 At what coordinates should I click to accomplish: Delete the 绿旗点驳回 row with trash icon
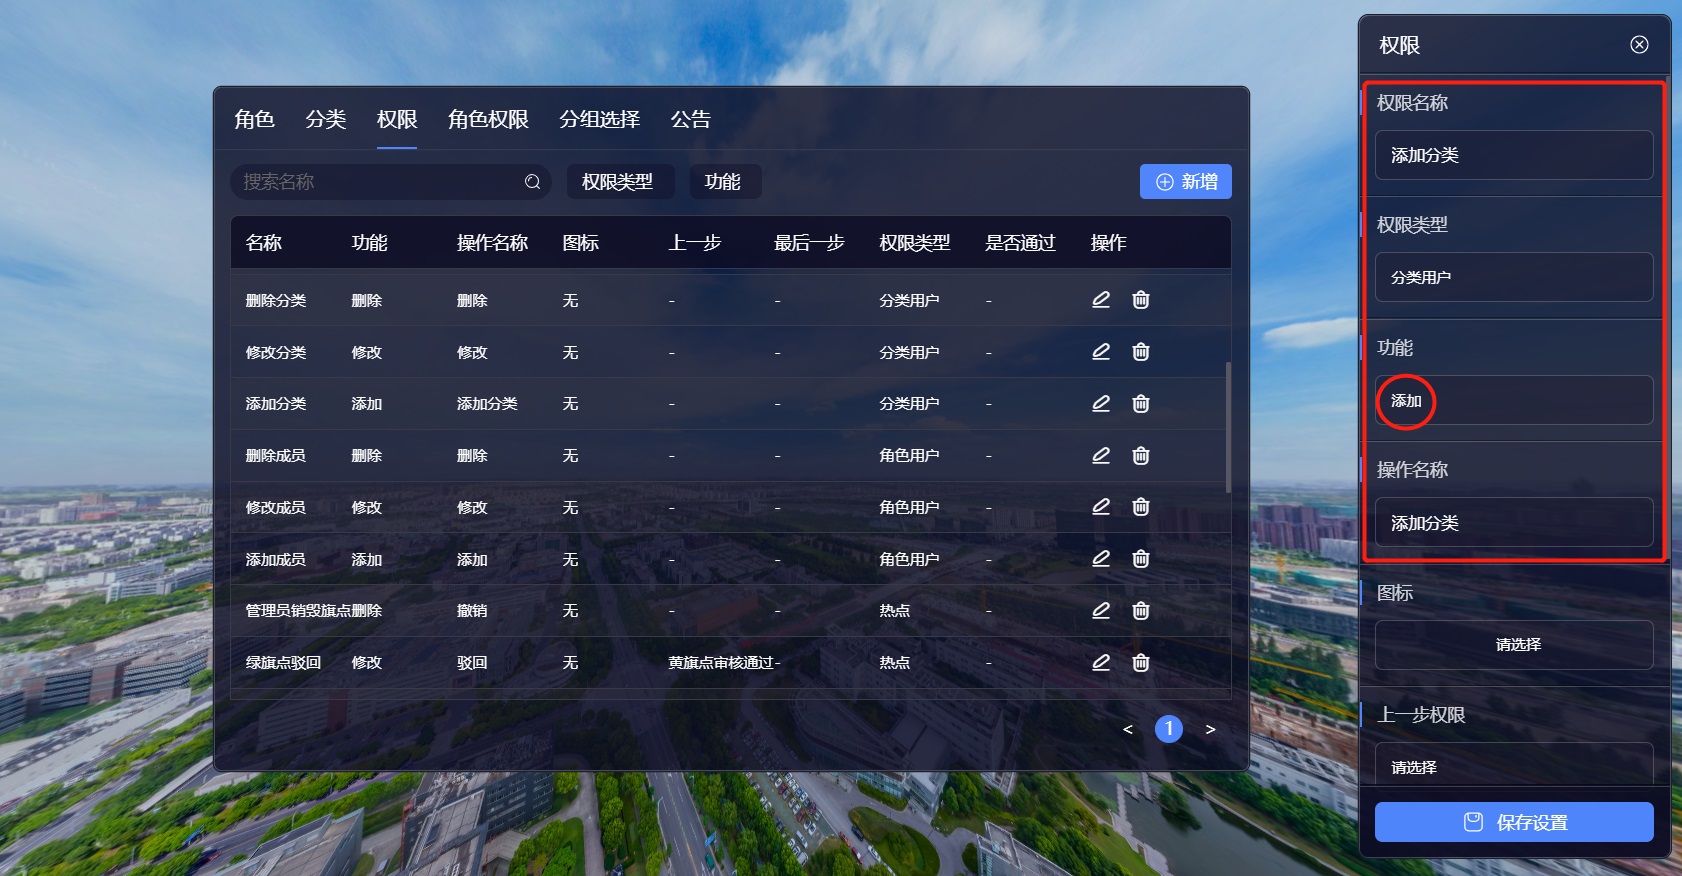point(1141,663)
